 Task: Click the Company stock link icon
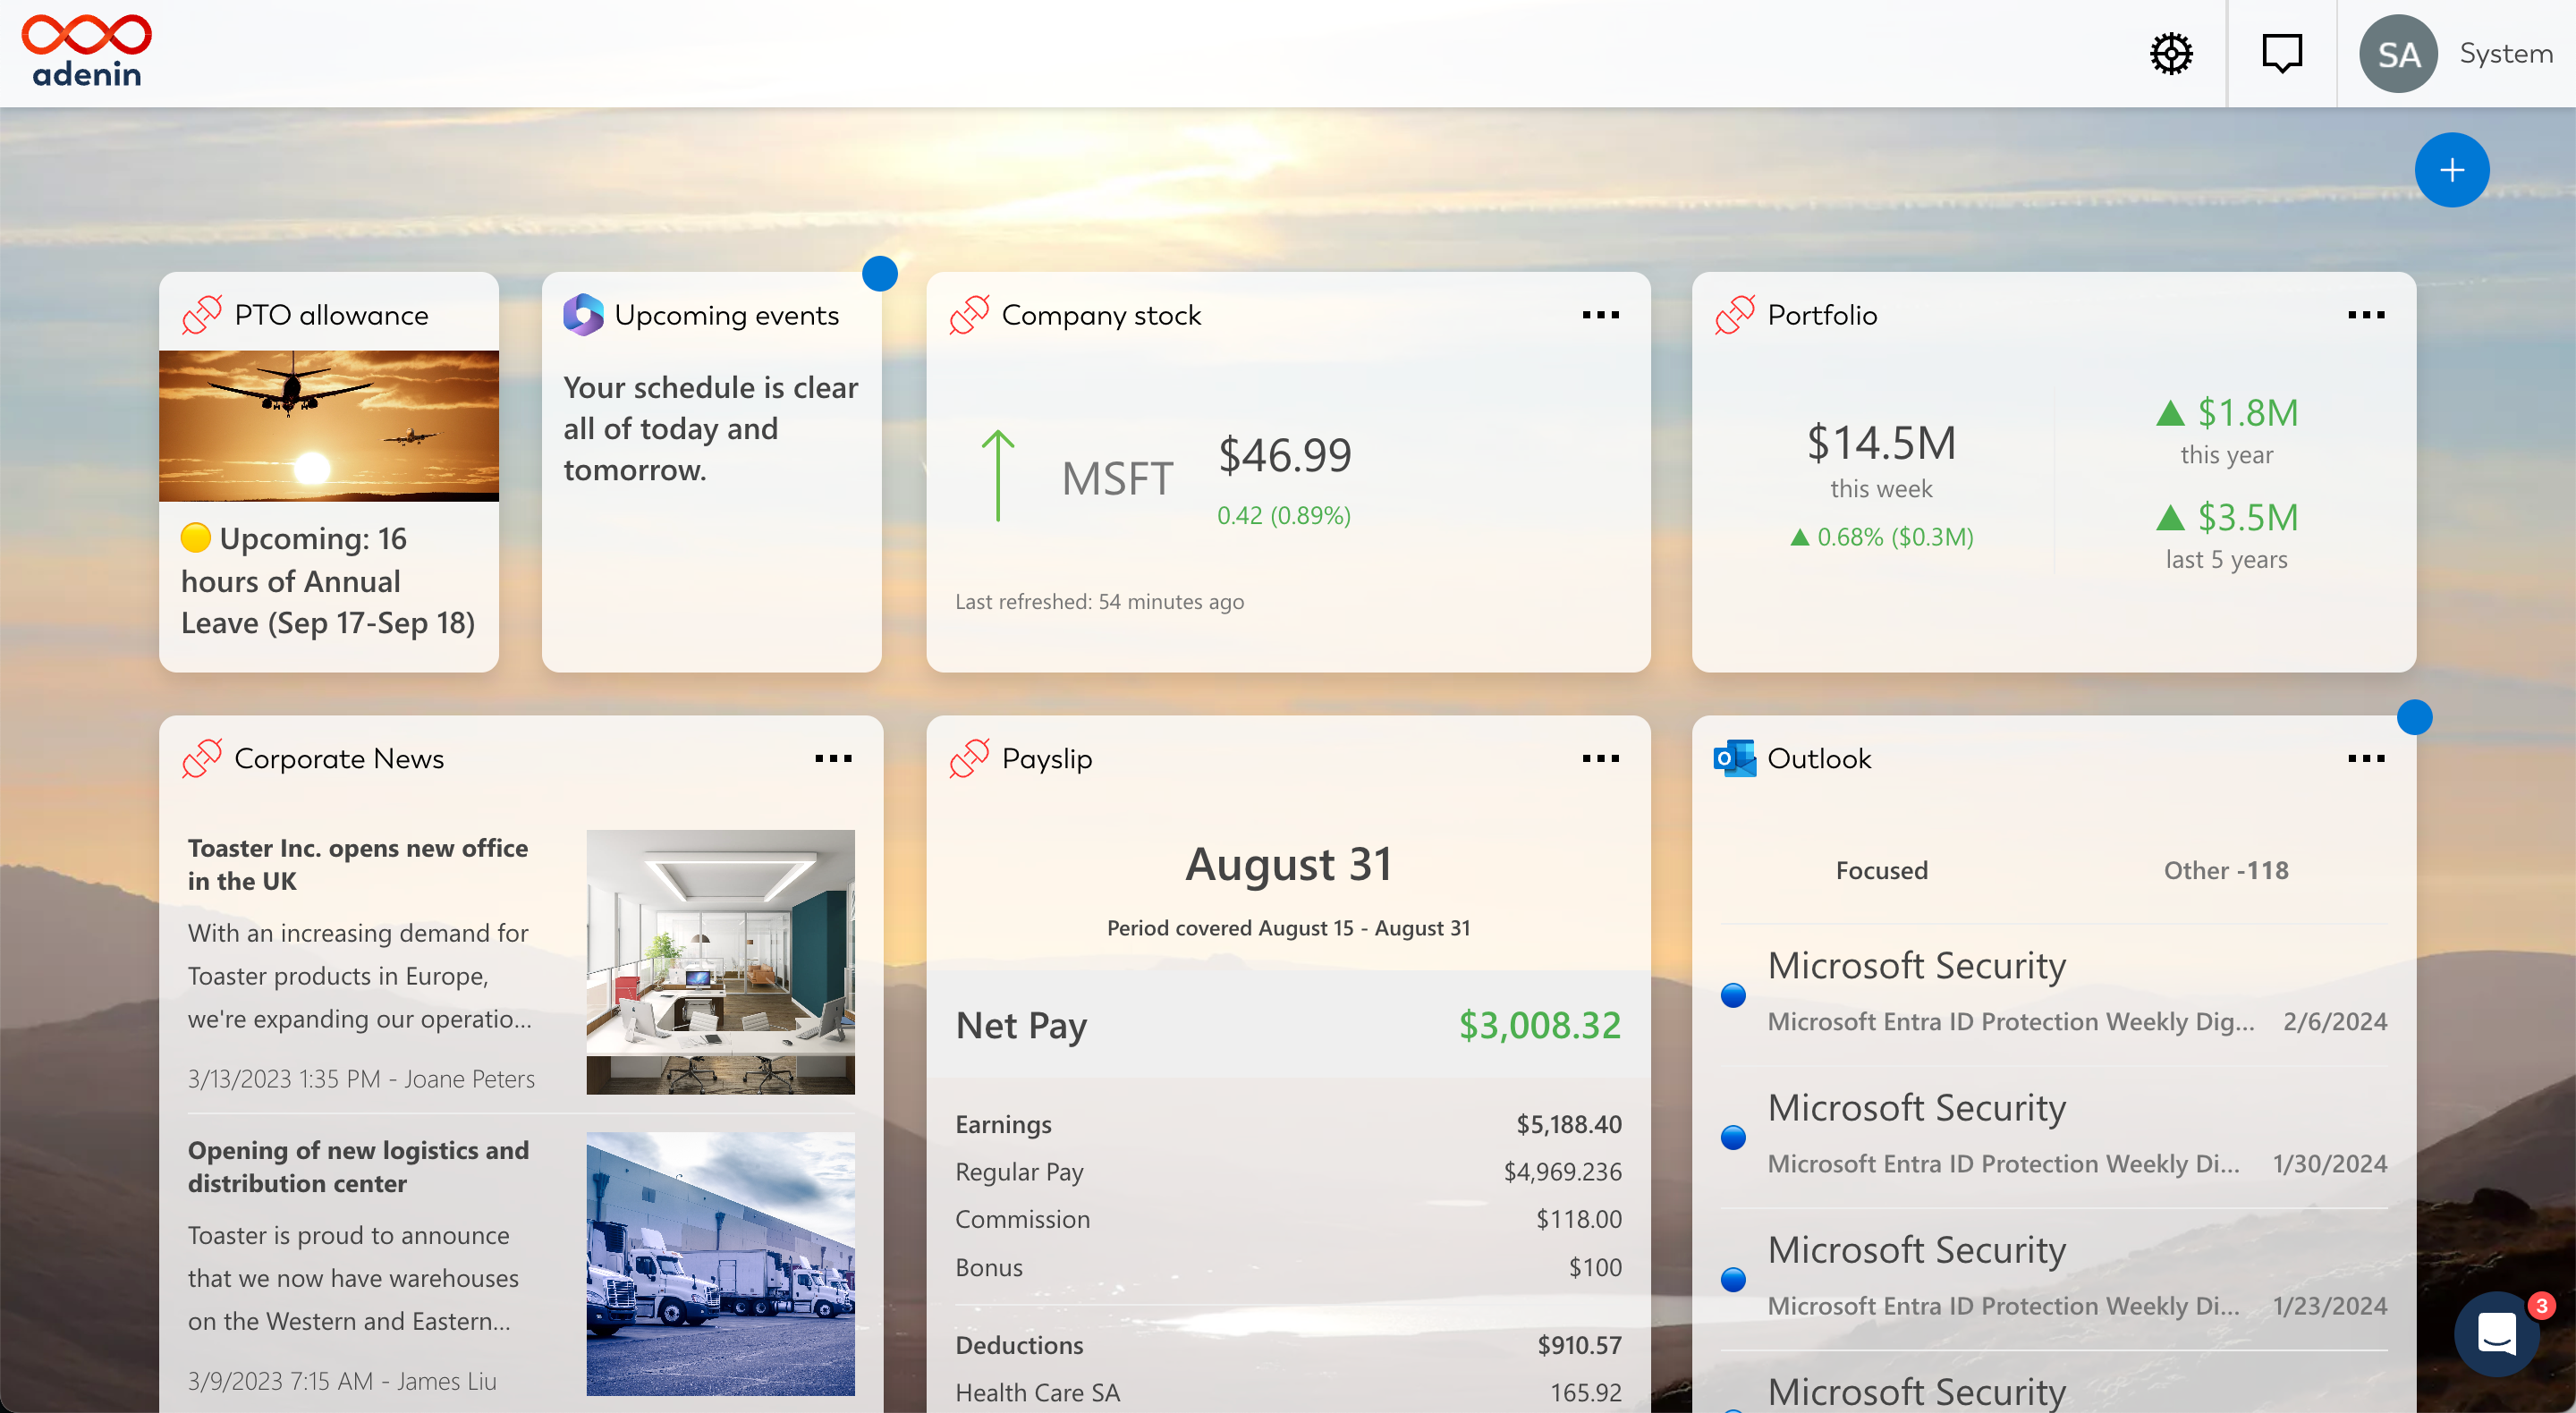(969, 315)
